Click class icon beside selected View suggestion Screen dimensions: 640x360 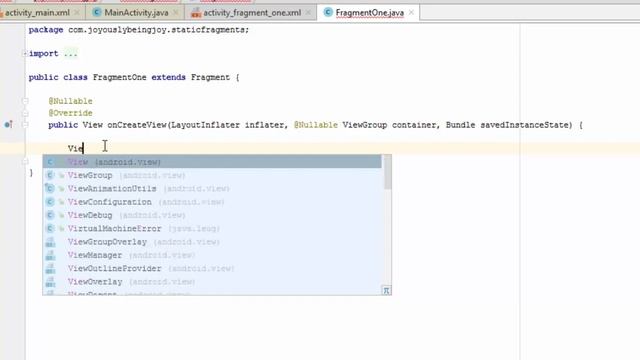tap(50, 162)
